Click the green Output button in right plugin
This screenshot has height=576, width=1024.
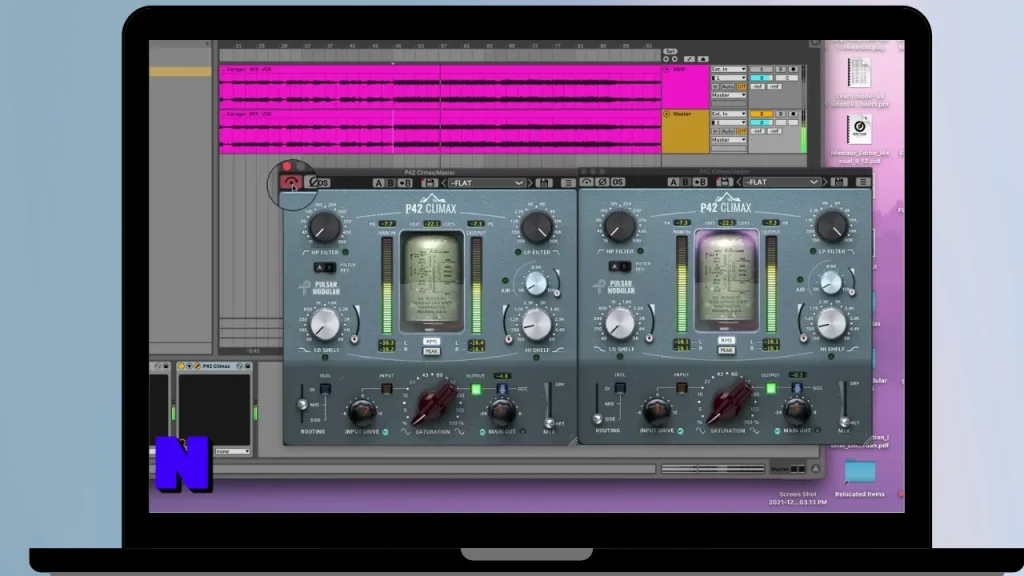771,388
